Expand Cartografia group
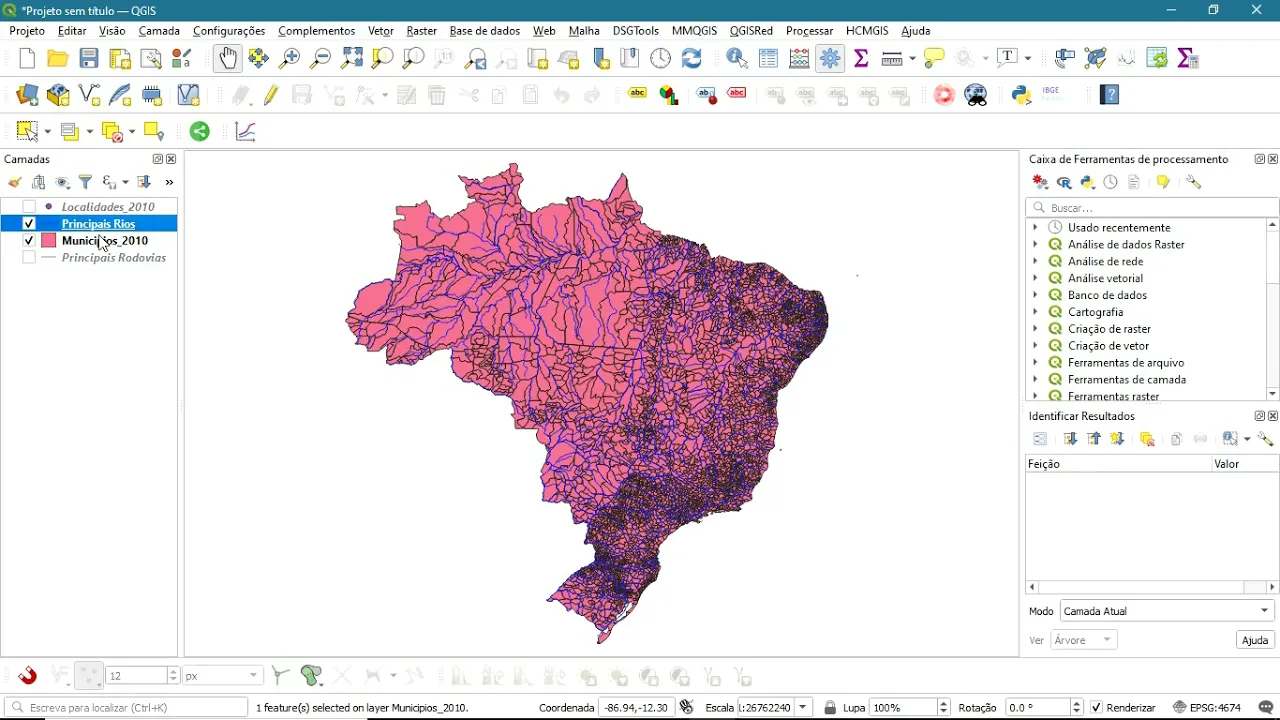The width and height of the screenshot is (1280, 720). point(1035,312)
